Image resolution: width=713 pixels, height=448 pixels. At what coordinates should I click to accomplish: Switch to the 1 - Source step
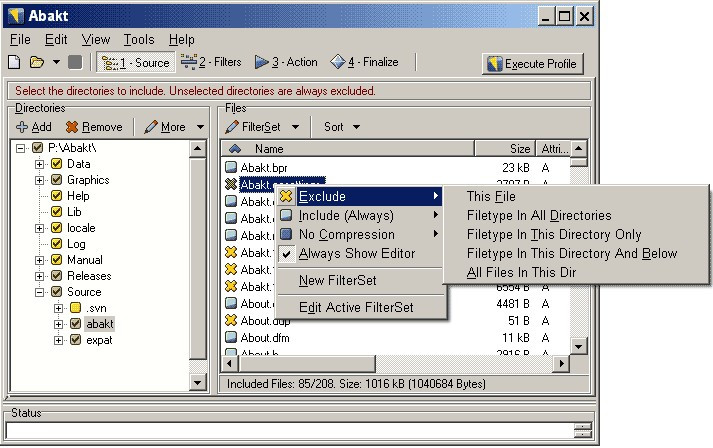tap(136, 62)
